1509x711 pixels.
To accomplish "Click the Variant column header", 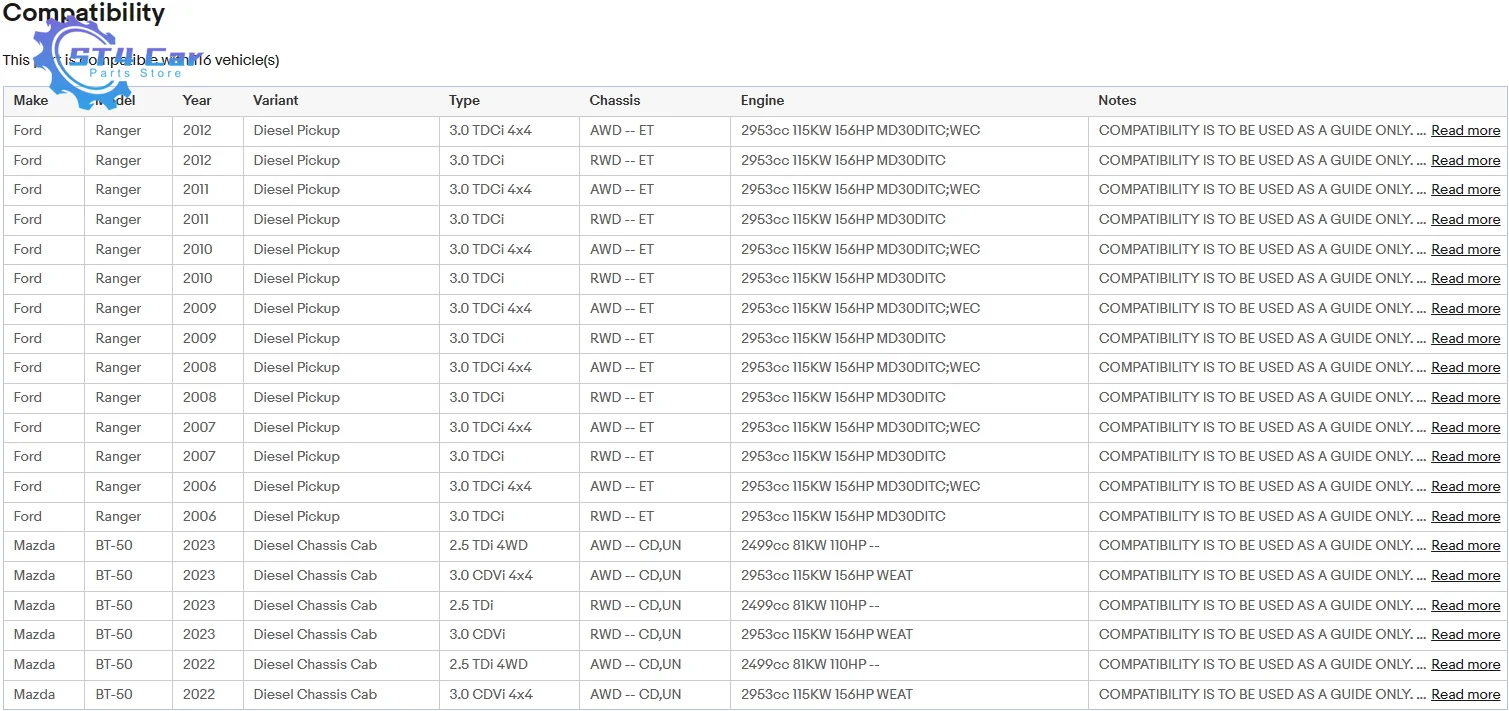I will coord(275,100).
